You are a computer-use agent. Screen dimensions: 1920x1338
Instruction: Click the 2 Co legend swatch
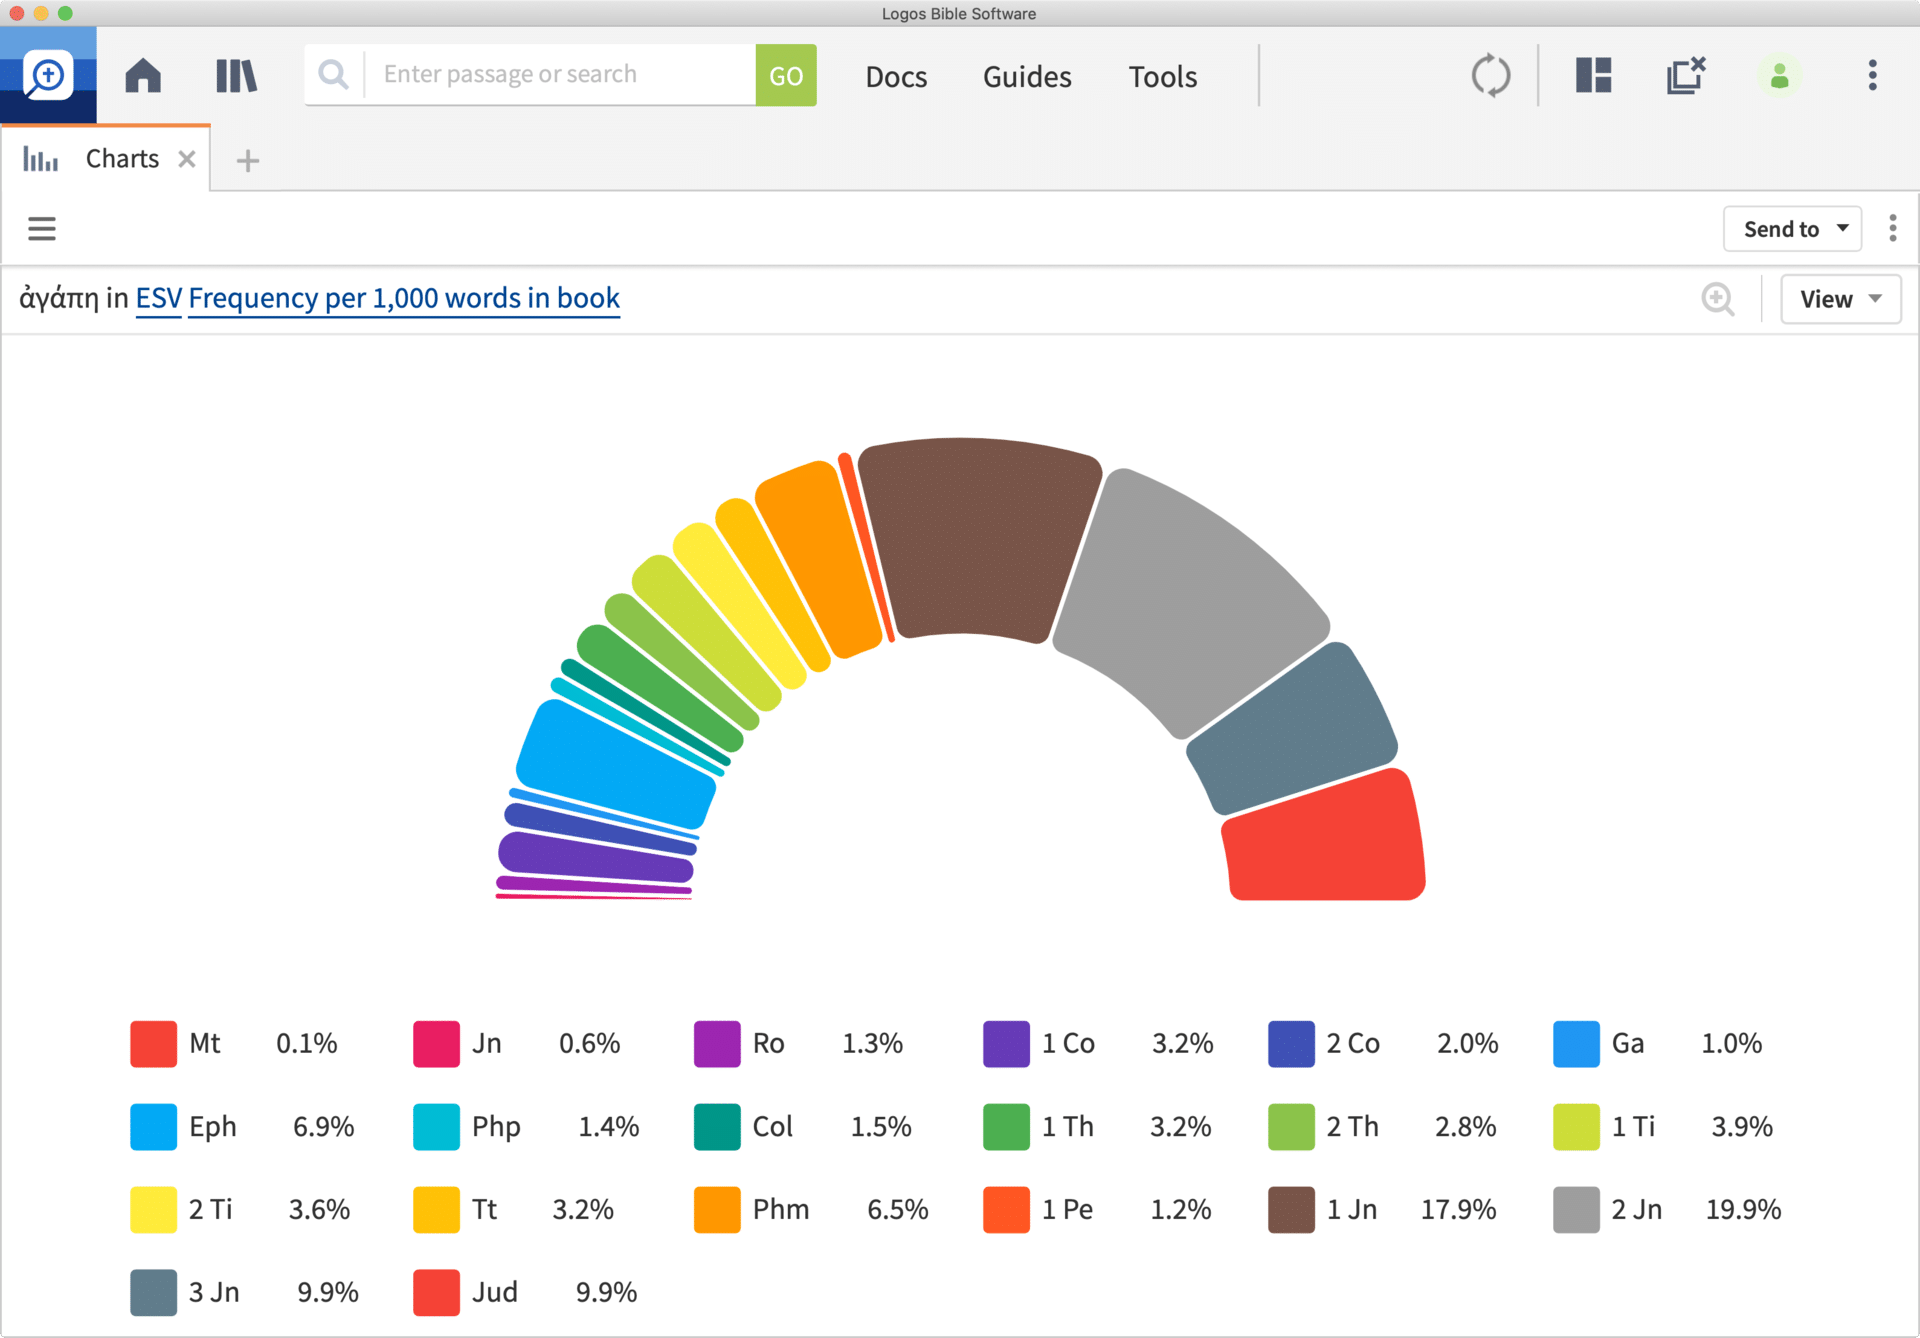pyautogui.click(x=1291, y=1044)
